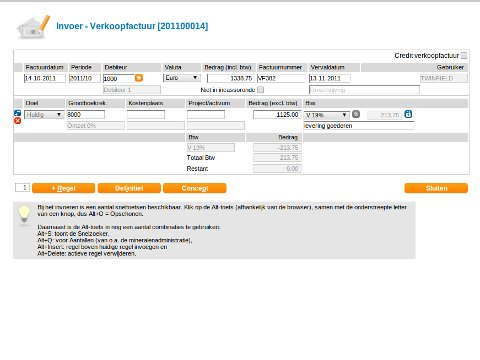The width and height of the screenshot is (480, 360).
Task: Click the summary Btw field V 19%
Action: [x=211, y=148]
